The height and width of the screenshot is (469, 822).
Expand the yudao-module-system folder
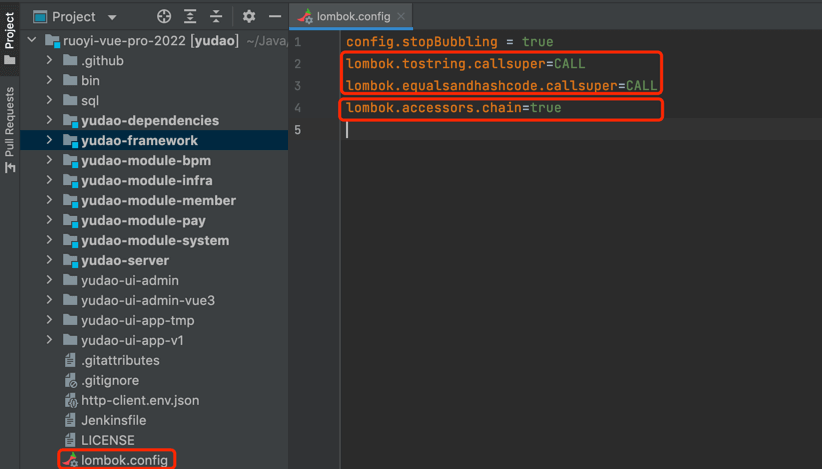coord(49,240)
